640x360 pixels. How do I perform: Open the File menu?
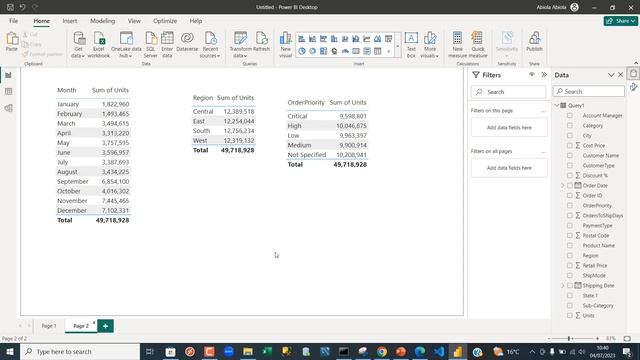[13, 21]
